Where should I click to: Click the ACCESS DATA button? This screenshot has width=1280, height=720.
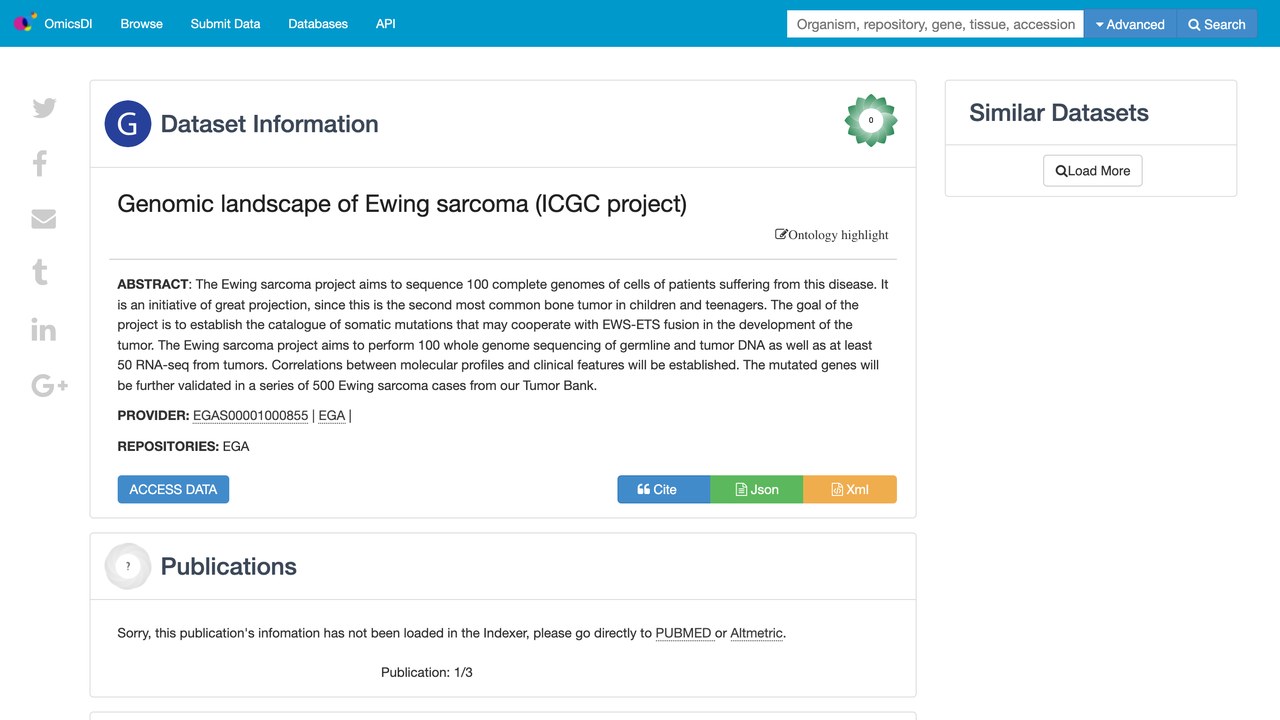pyautogui.click(x=173, y=489)
